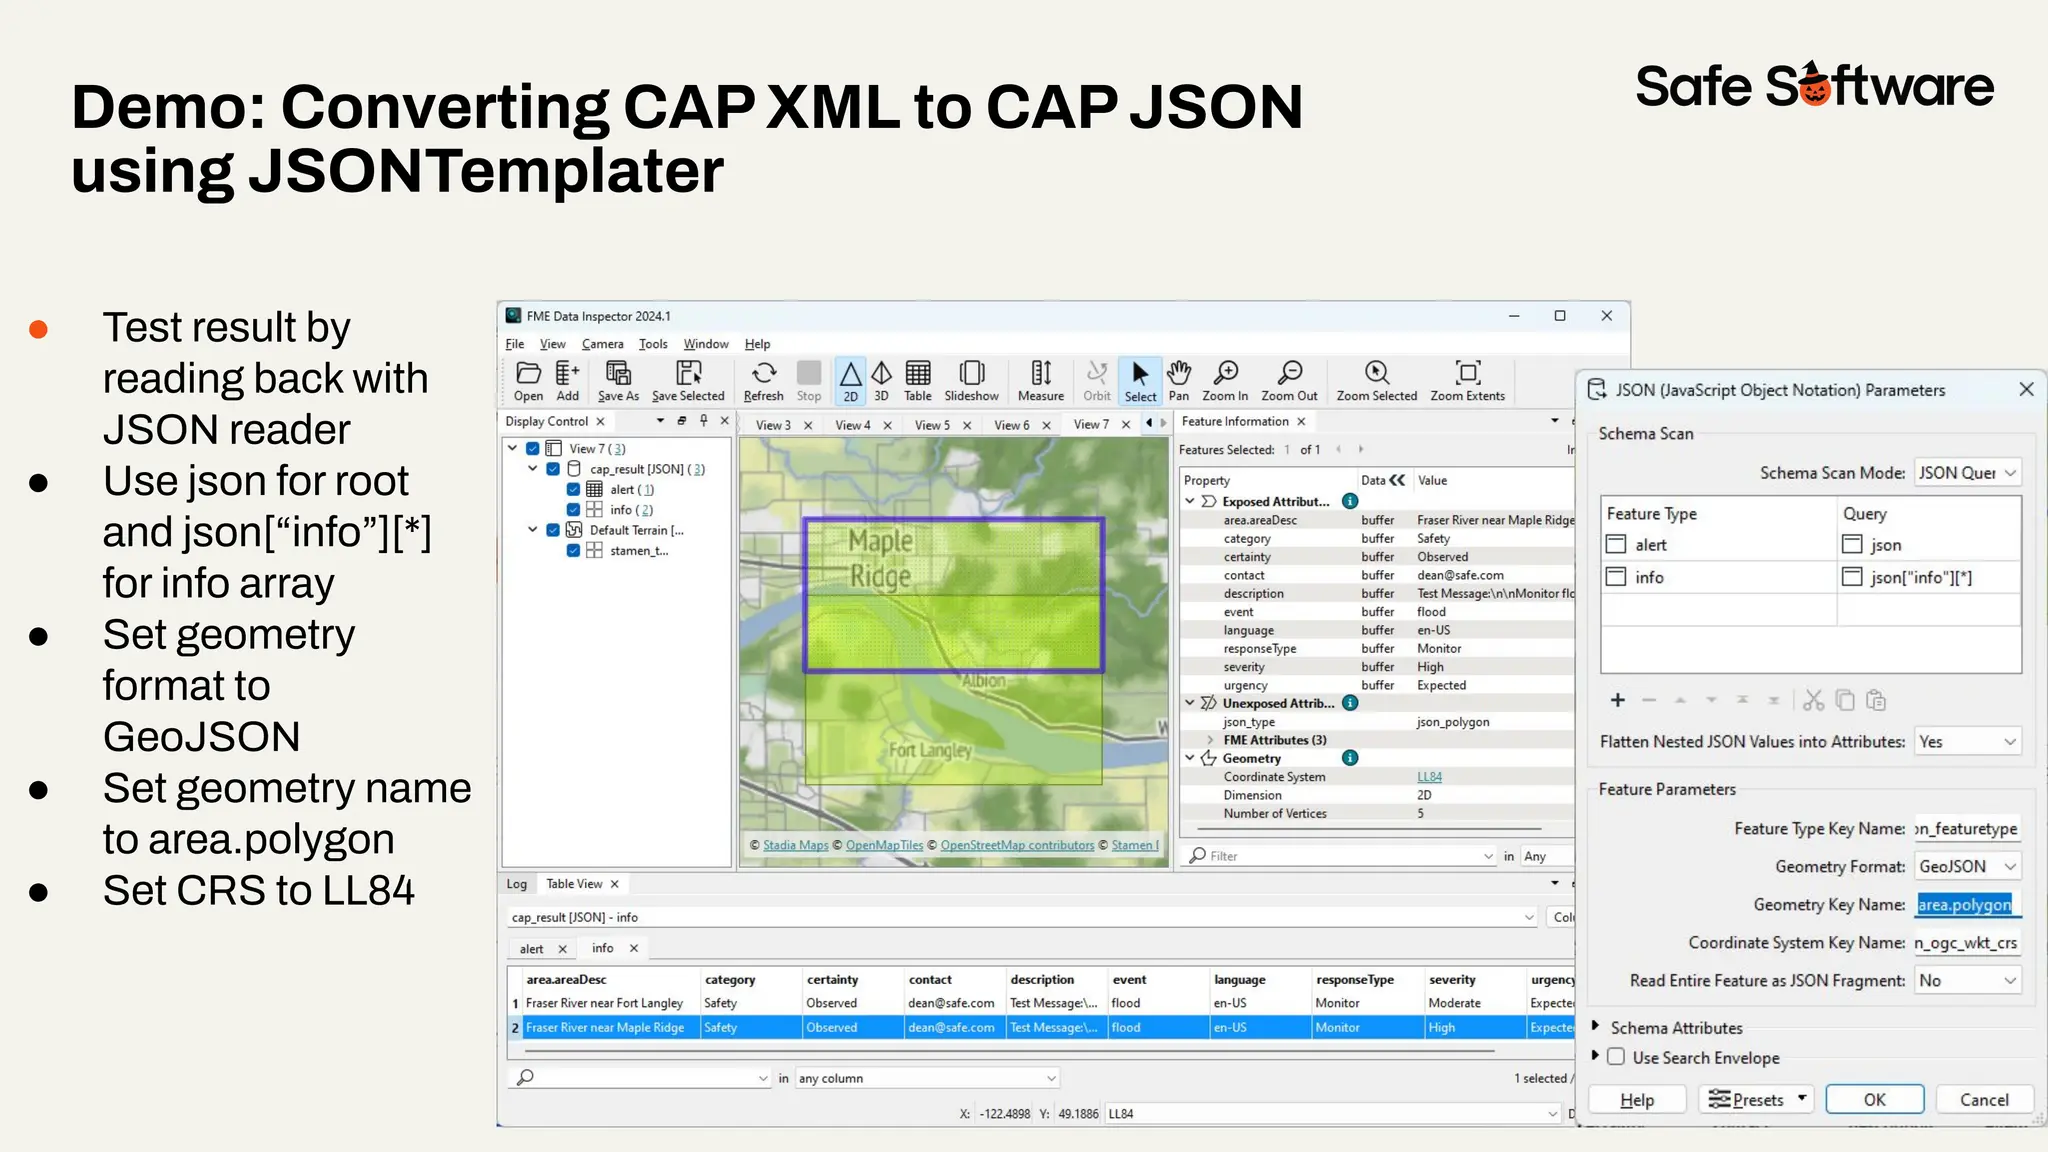The width and height of the screenshot is (2048, 1152).
Task: Switch to 2D view mode
Action: (850, 381)
